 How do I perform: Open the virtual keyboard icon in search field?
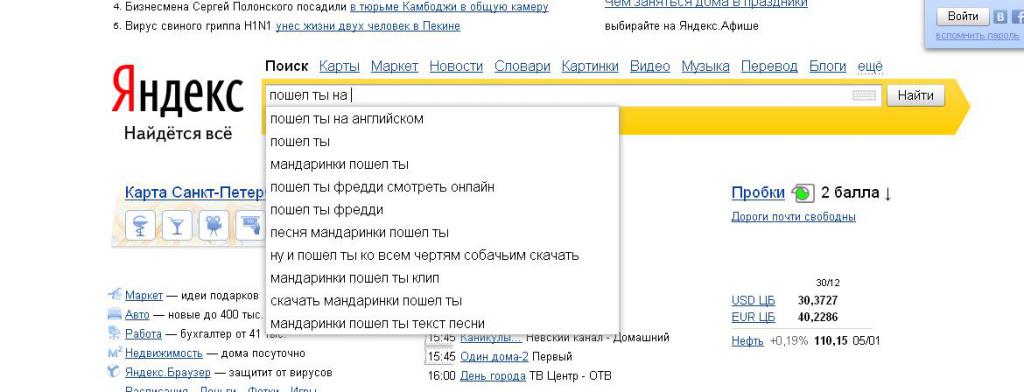(863, 95)
